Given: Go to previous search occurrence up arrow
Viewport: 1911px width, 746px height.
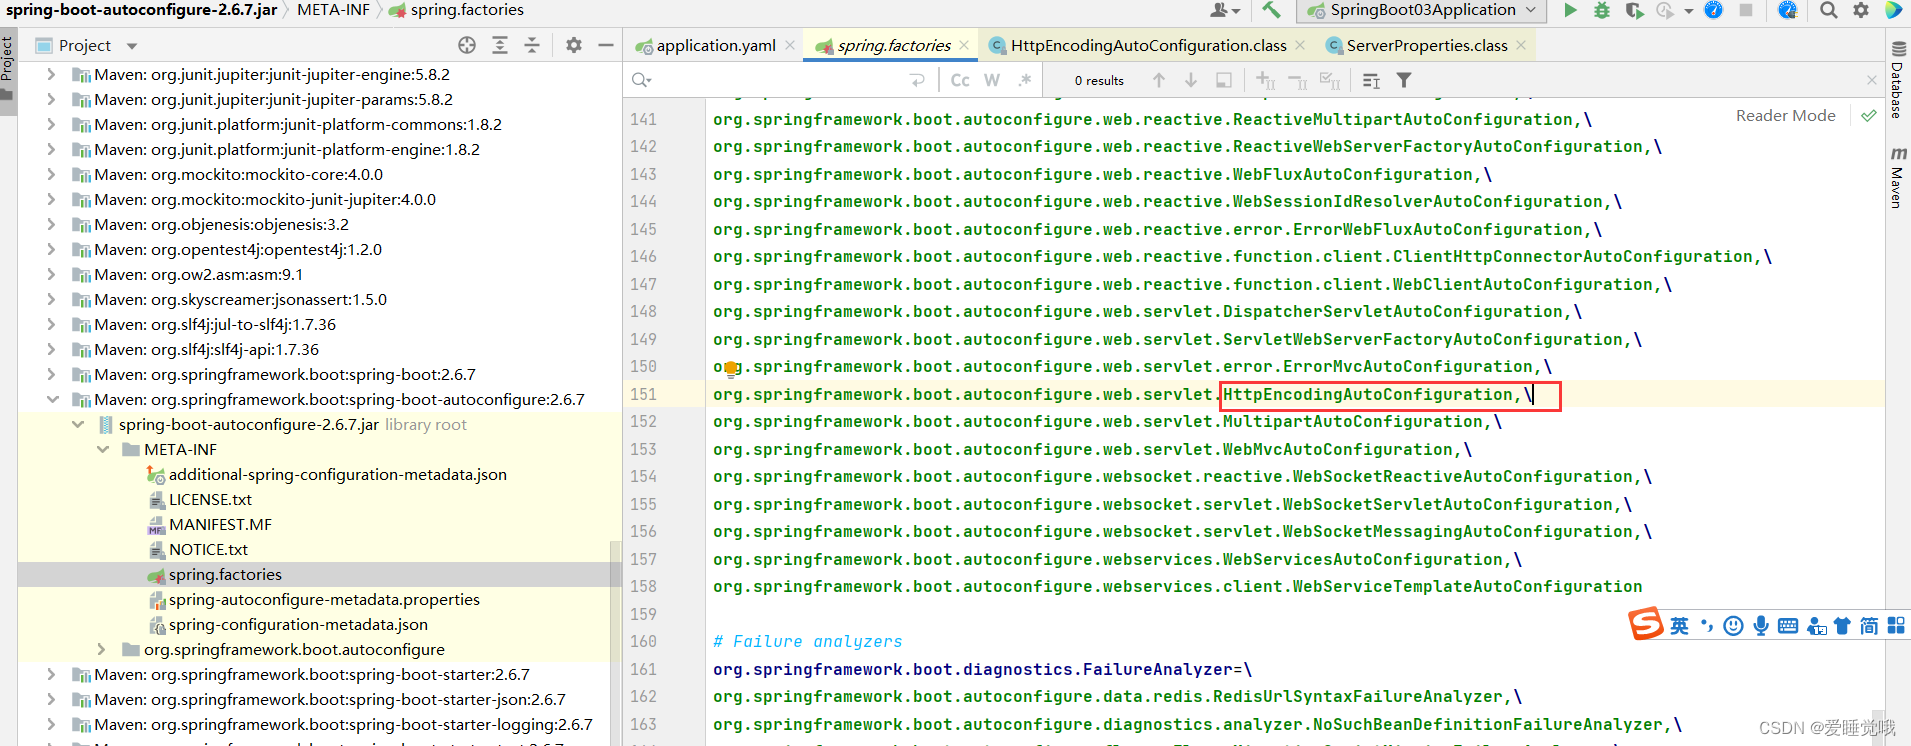Looking at the screenshot, I should click(x=1159, y=80).
